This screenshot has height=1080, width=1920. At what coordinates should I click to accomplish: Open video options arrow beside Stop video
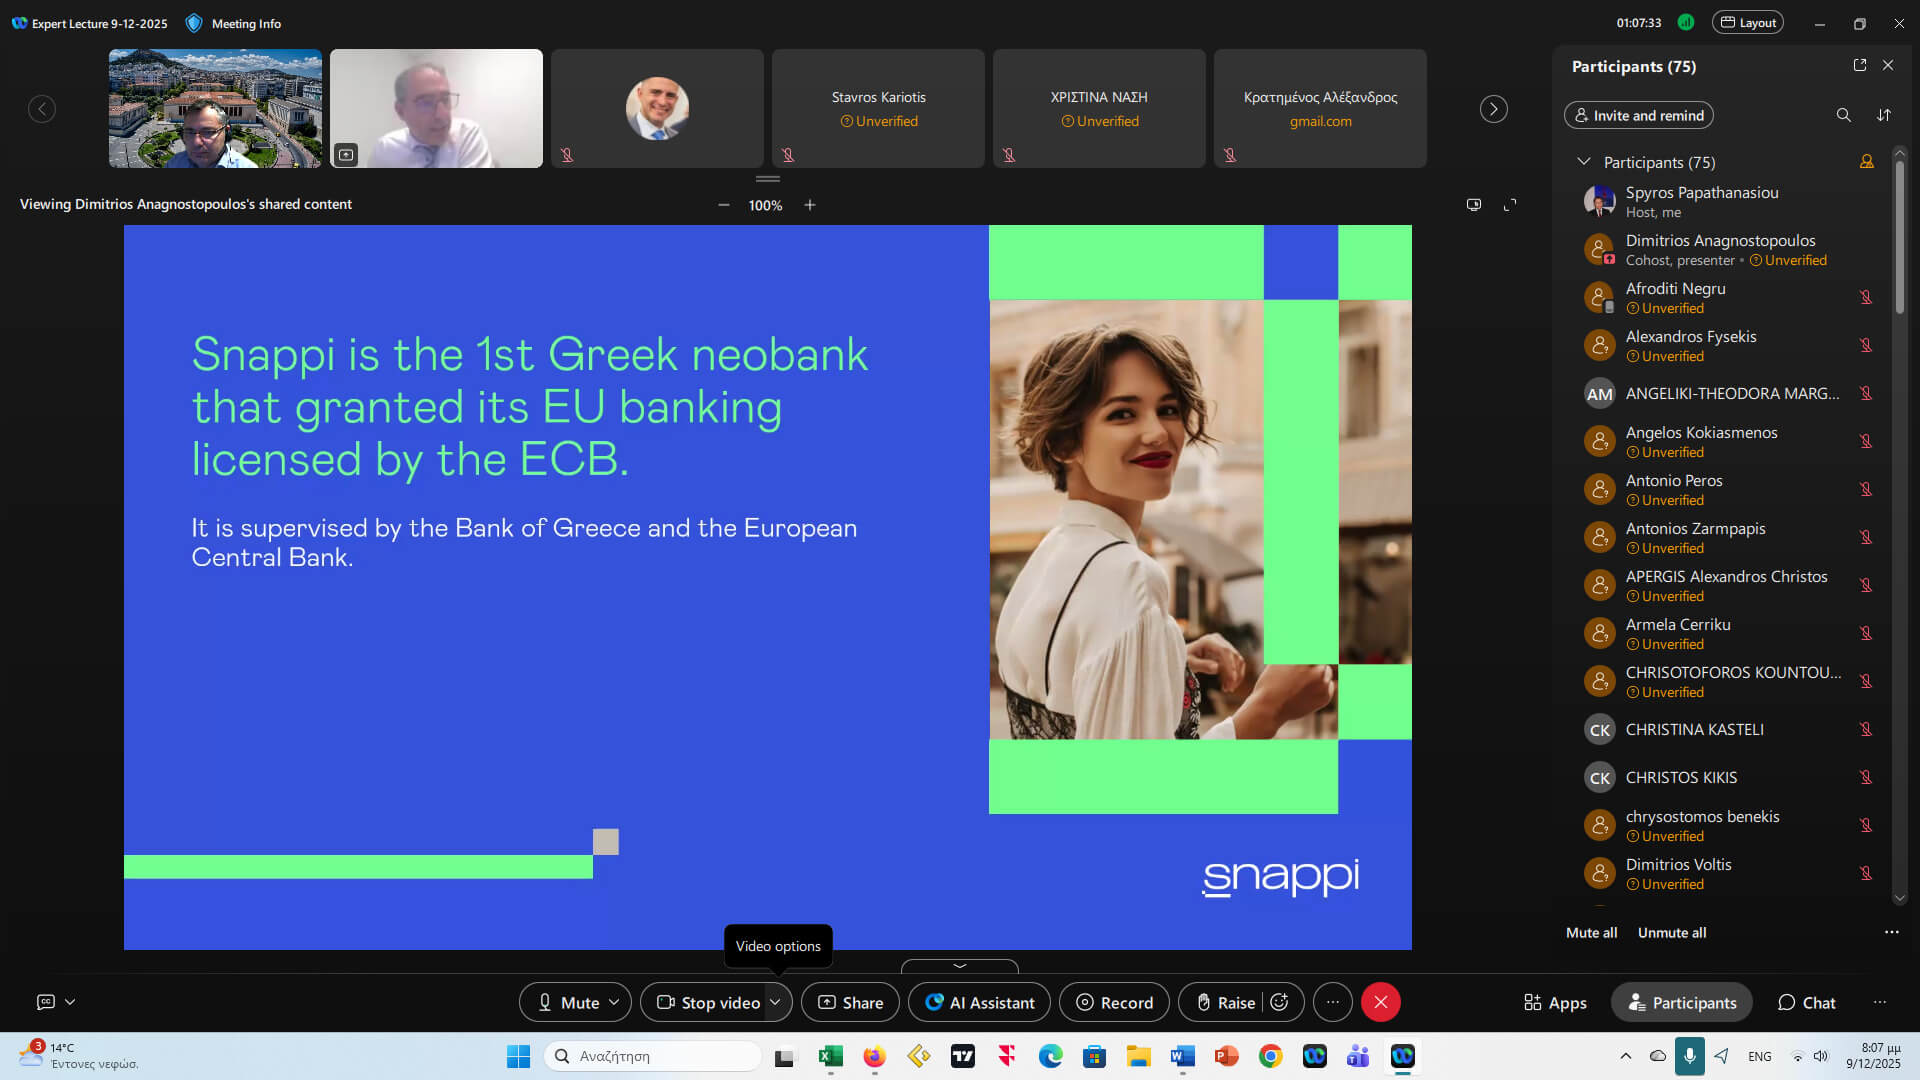pos(775,1002)
